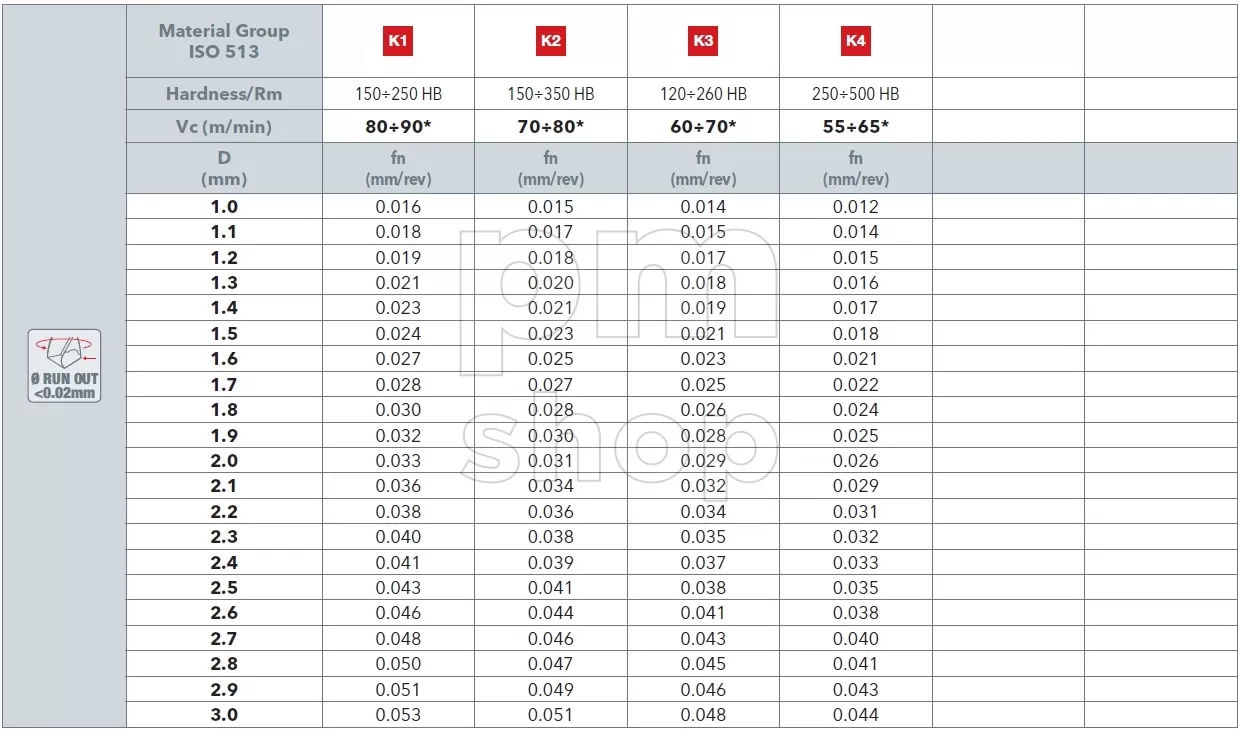The height and width of the screenshot is (730, 1239).
Task: Select diameter 2.0 row label
Action: pos(224,461)
